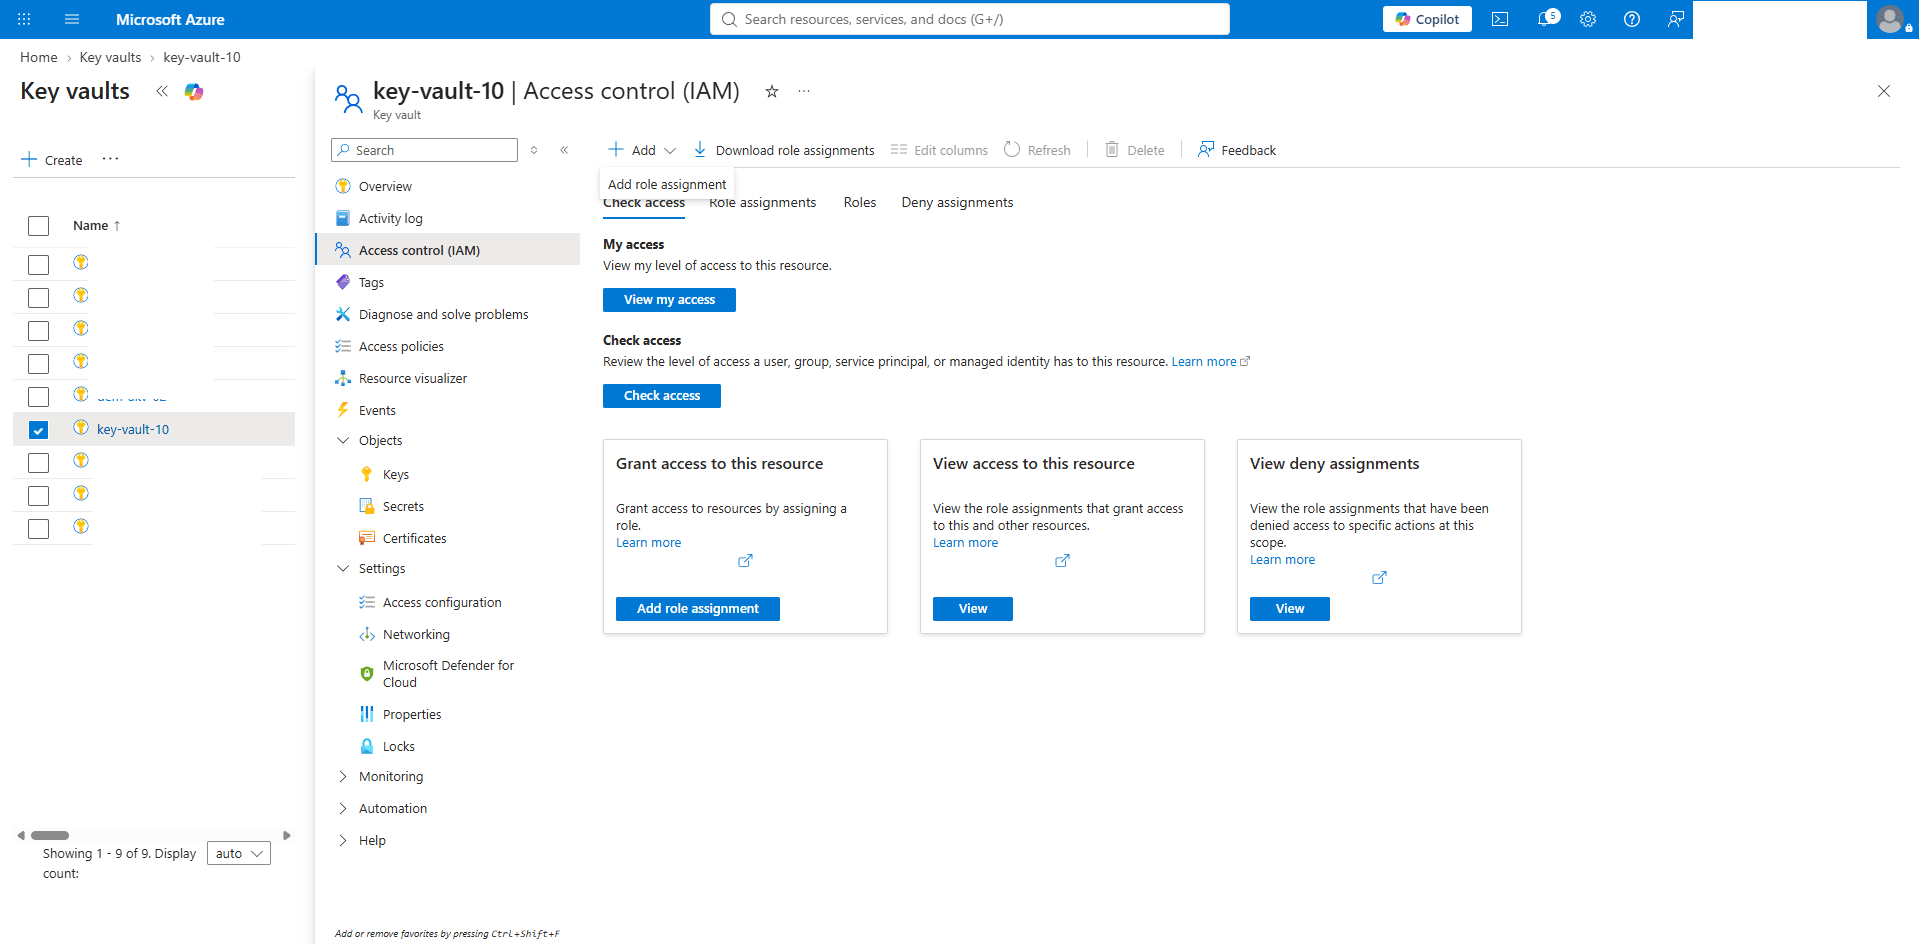The width and height of the screenshot is (1919, 944).
Task: Click the blue Check access button
Action: [662, 396]
